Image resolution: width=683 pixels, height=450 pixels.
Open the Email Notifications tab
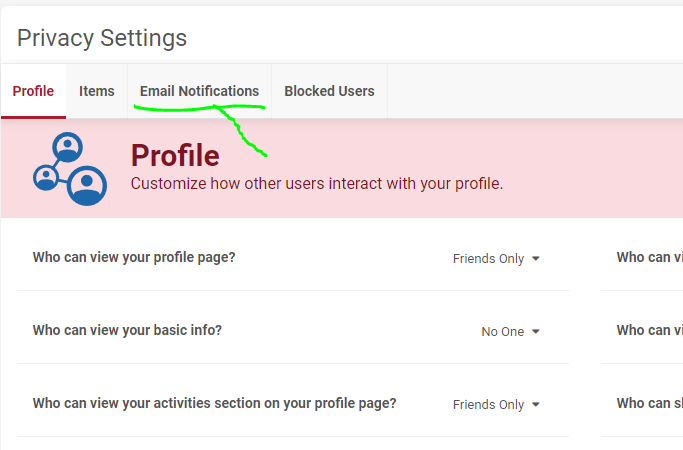click(x=199, y=91)
